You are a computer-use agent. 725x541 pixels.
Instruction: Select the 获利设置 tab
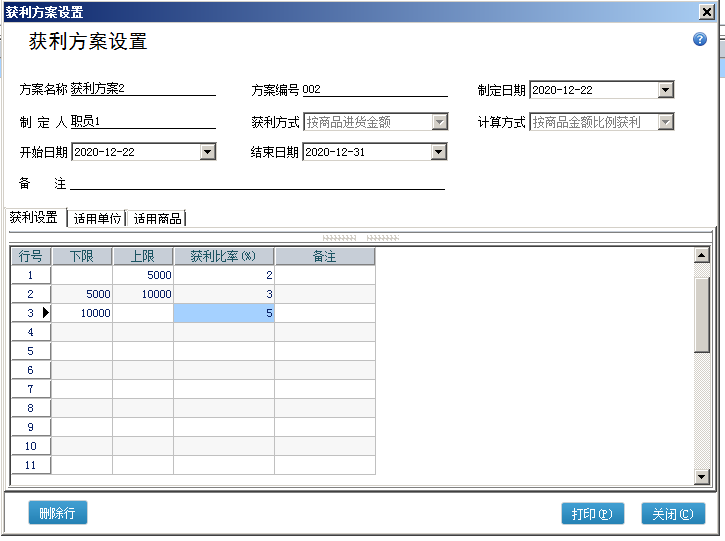pos(34,217)
